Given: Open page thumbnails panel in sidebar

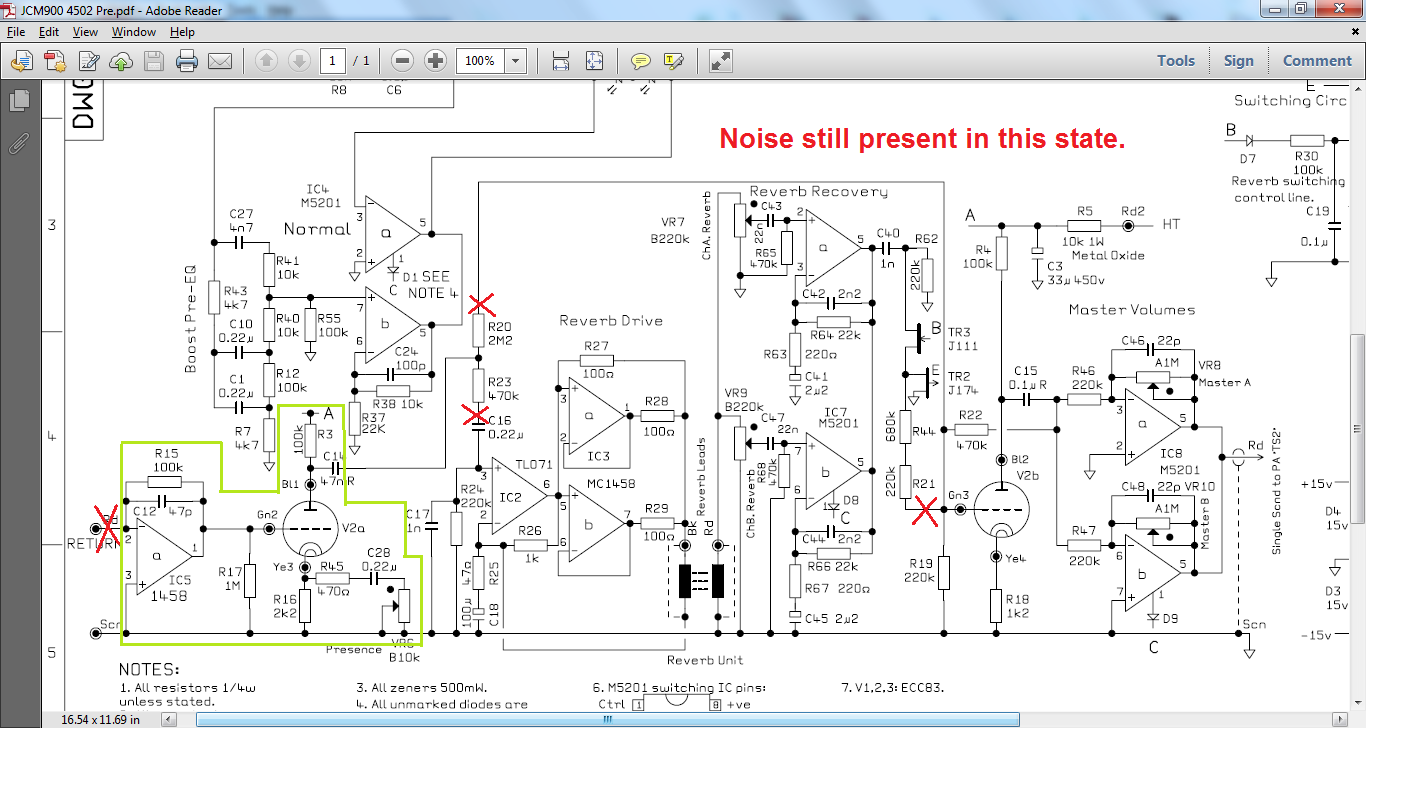Looking at the screenshot, I should click(x=18, y=101).
